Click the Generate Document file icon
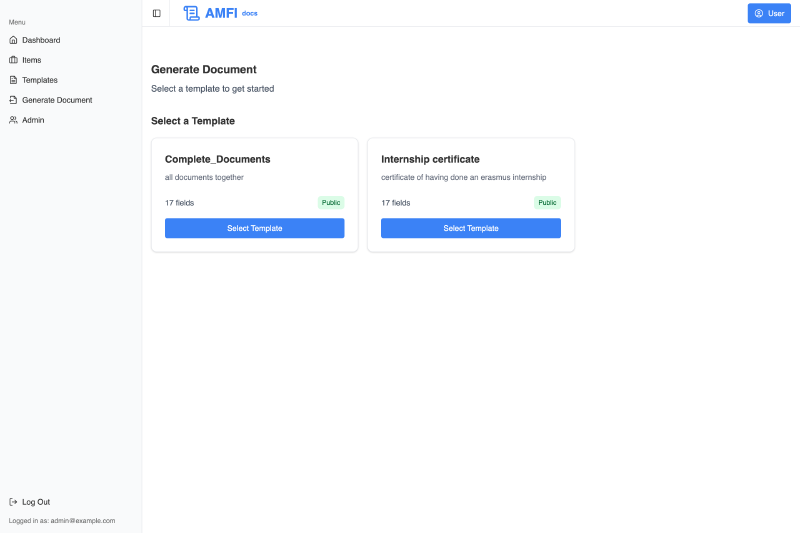Viewport: 800px width, 533px height. click(x=13, y=100)
